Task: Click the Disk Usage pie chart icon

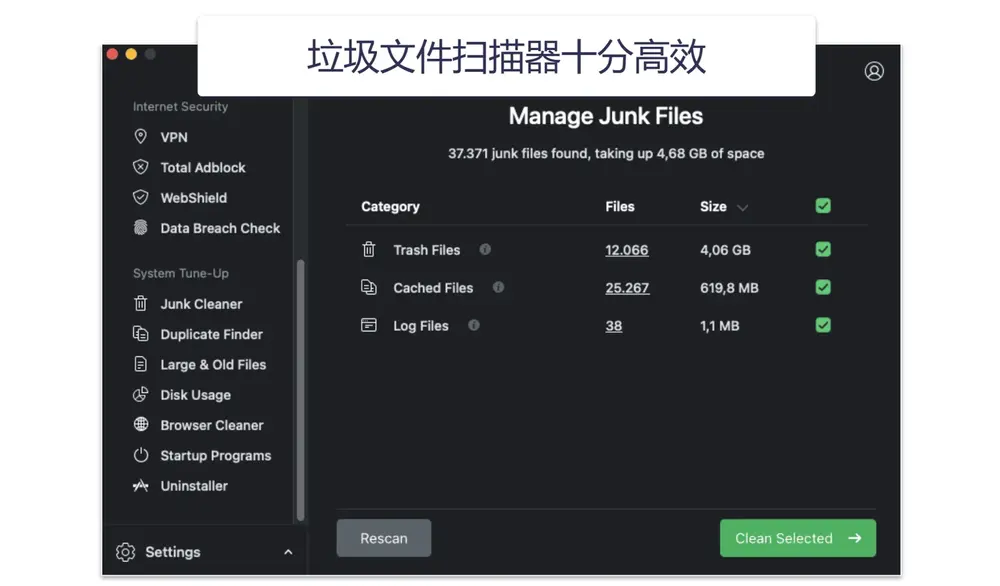Action: tap(140, 394)
